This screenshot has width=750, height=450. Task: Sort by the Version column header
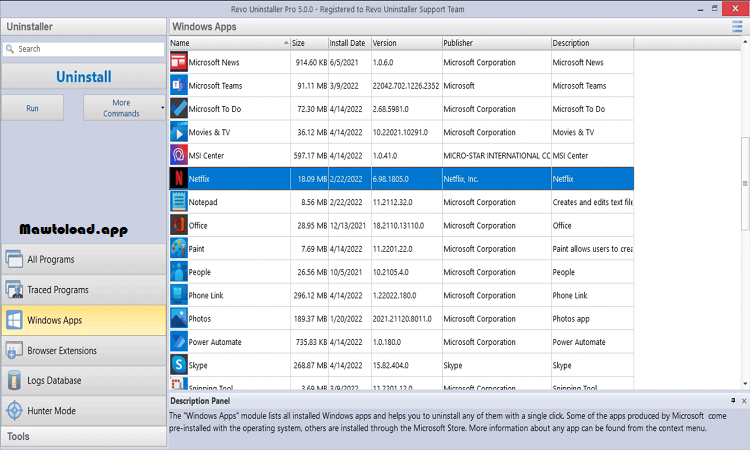(x=407, y=43)
